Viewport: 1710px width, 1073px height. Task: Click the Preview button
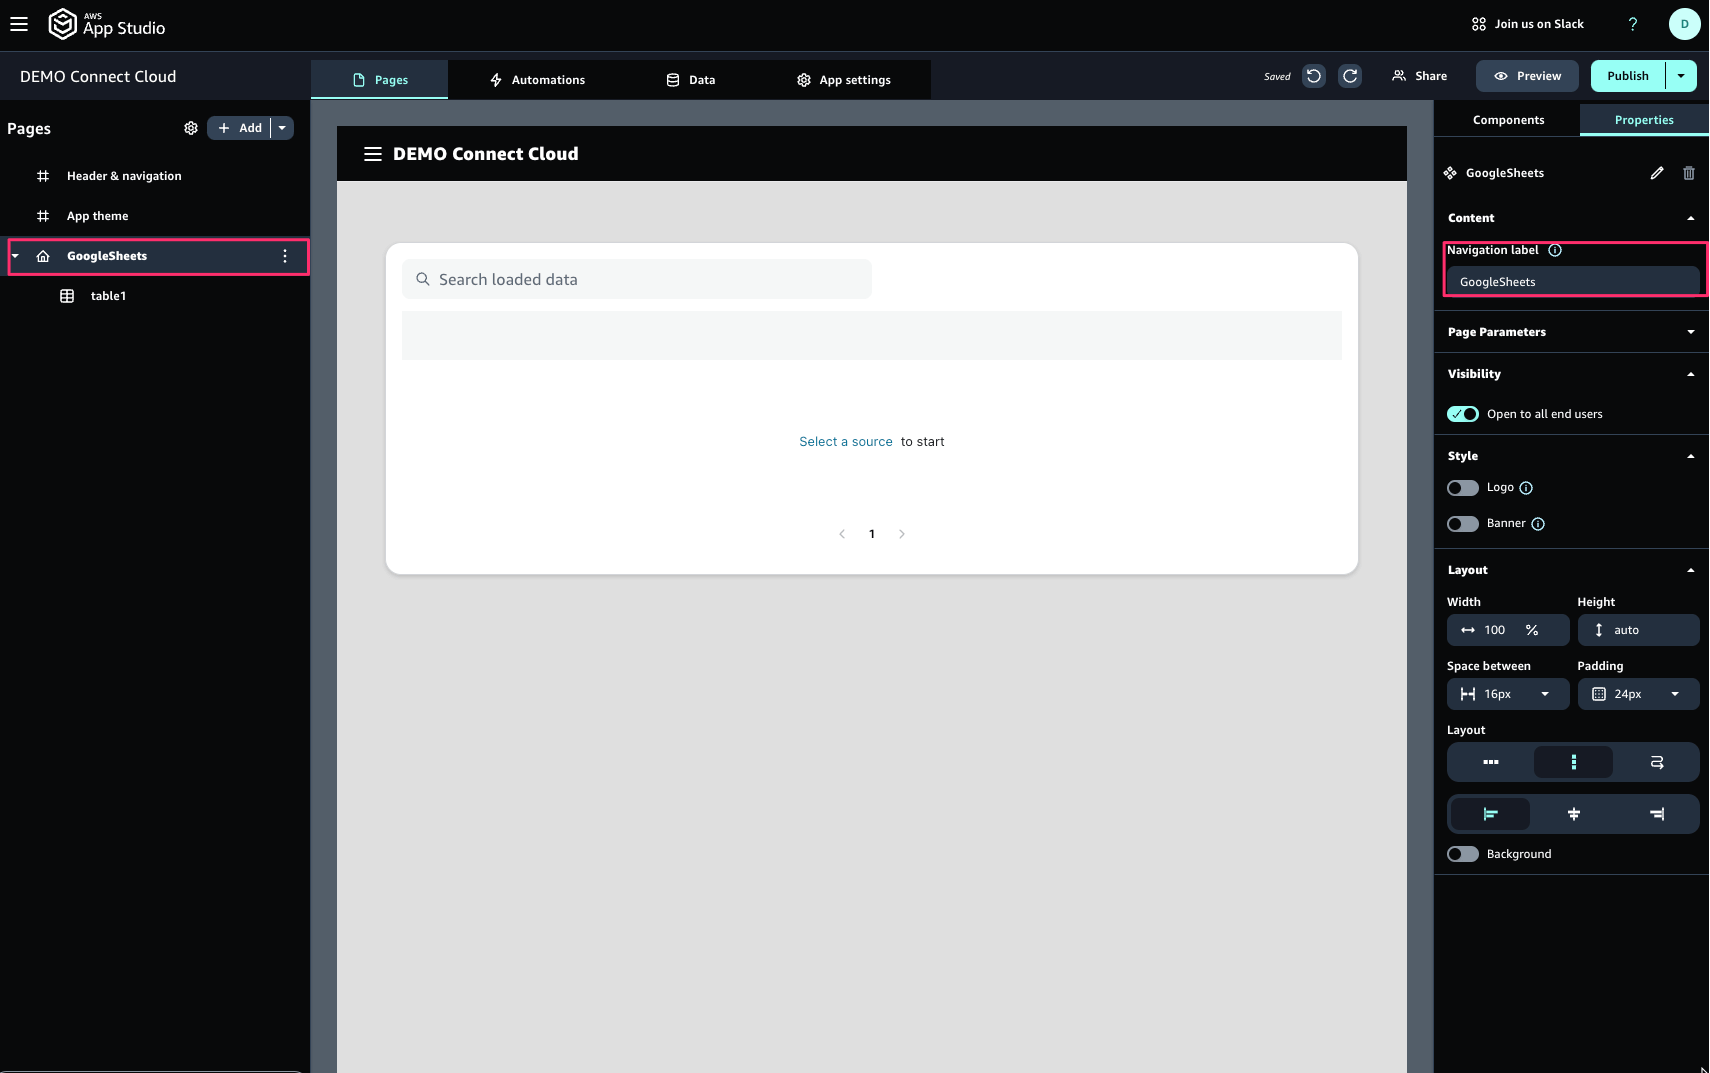click(1527, 76)
